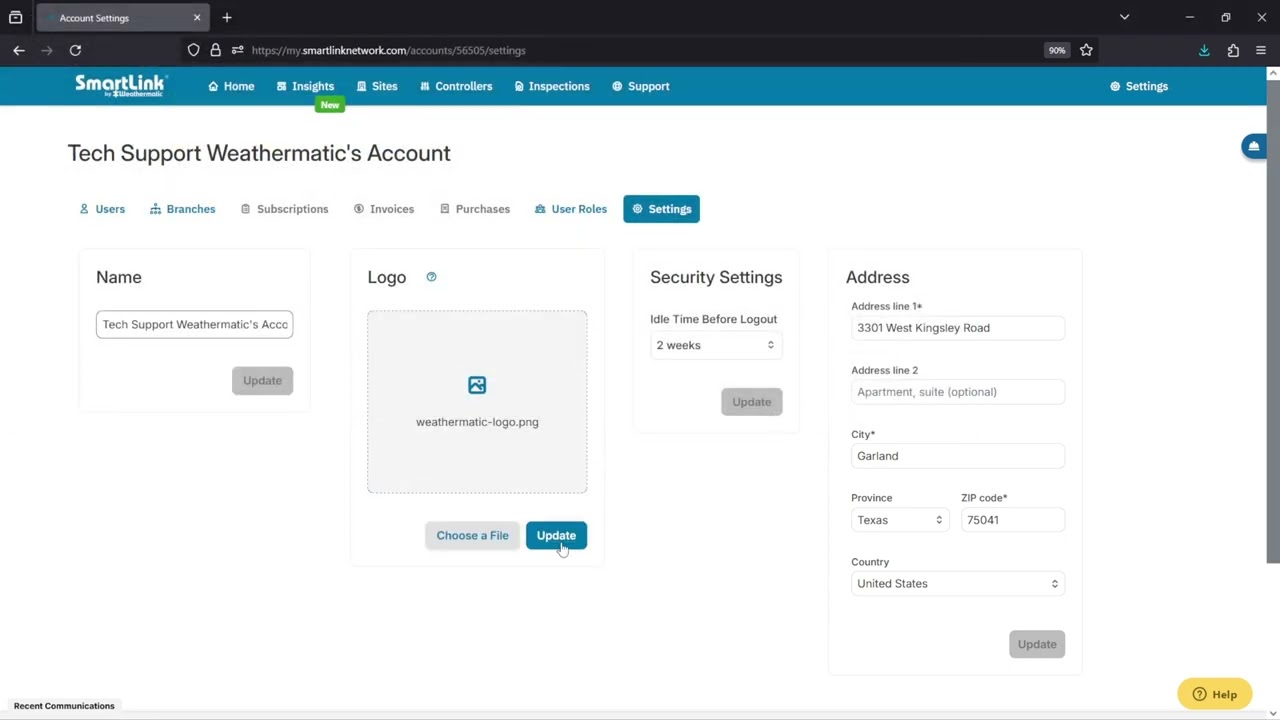Click the Tech Support Weathermatic's Account heading
The width and height of the screenshot is (1280, 720).
point(259,153)
